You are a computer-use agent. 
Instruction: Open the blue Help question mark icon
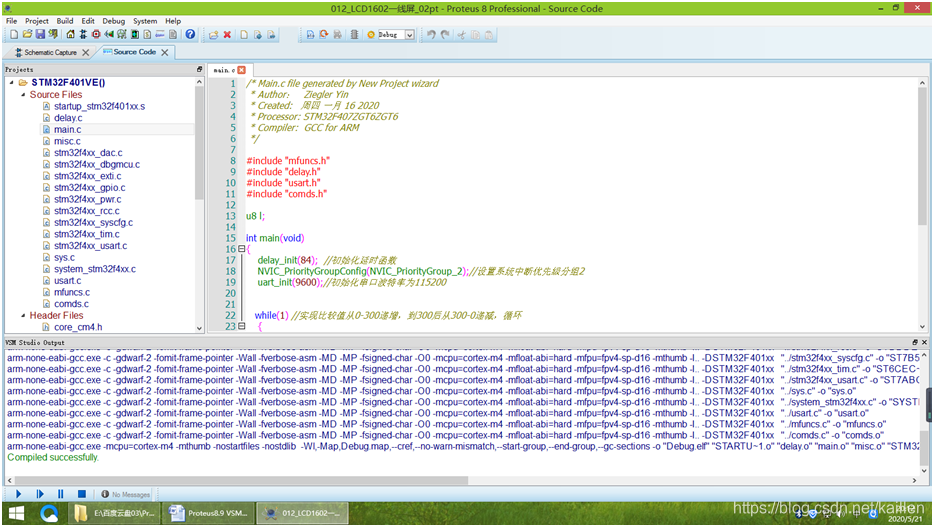pyautogui.click(x=190, y=35)
